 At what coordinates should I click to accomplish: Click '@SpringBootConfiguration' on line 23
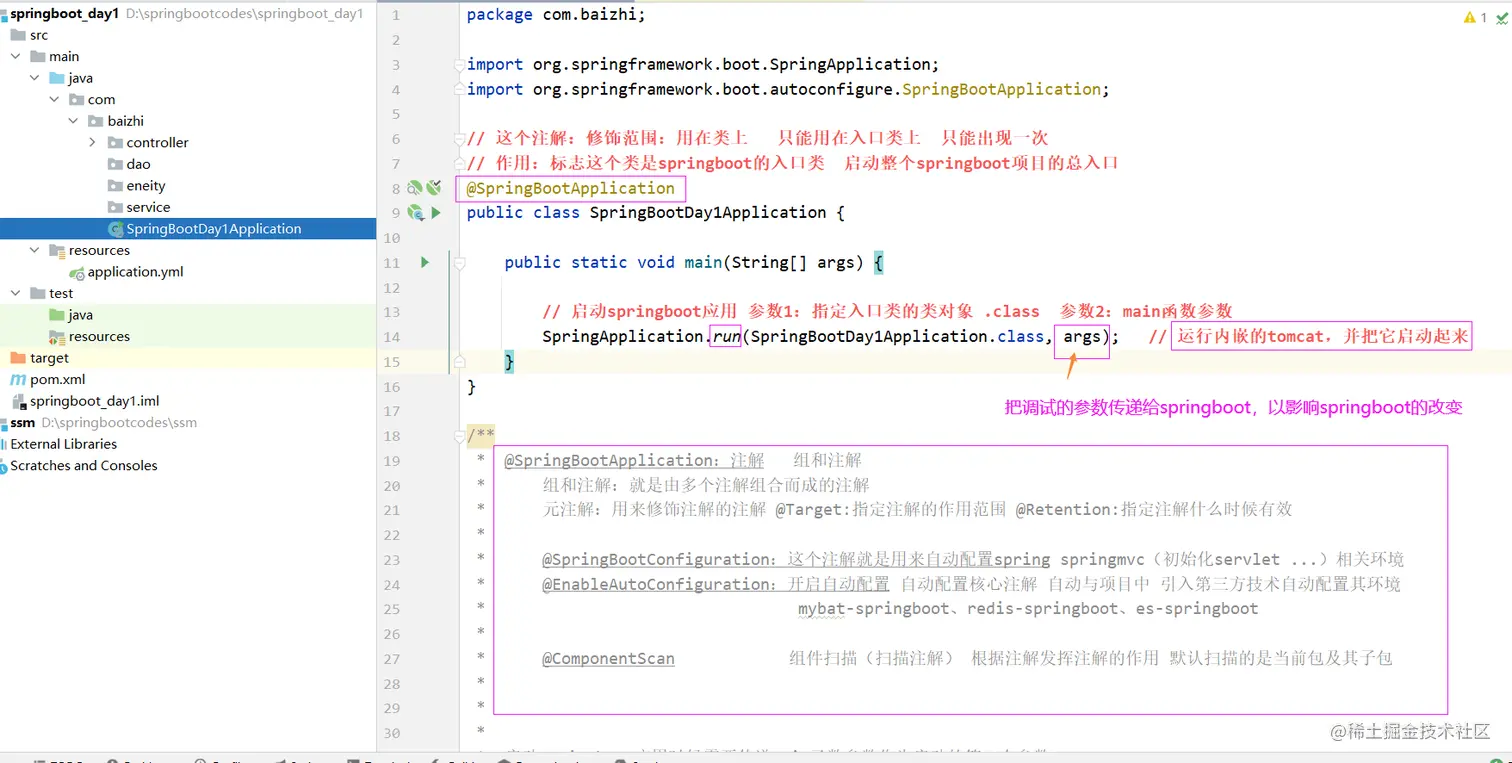pyautogui.click(x=657, y=560)
